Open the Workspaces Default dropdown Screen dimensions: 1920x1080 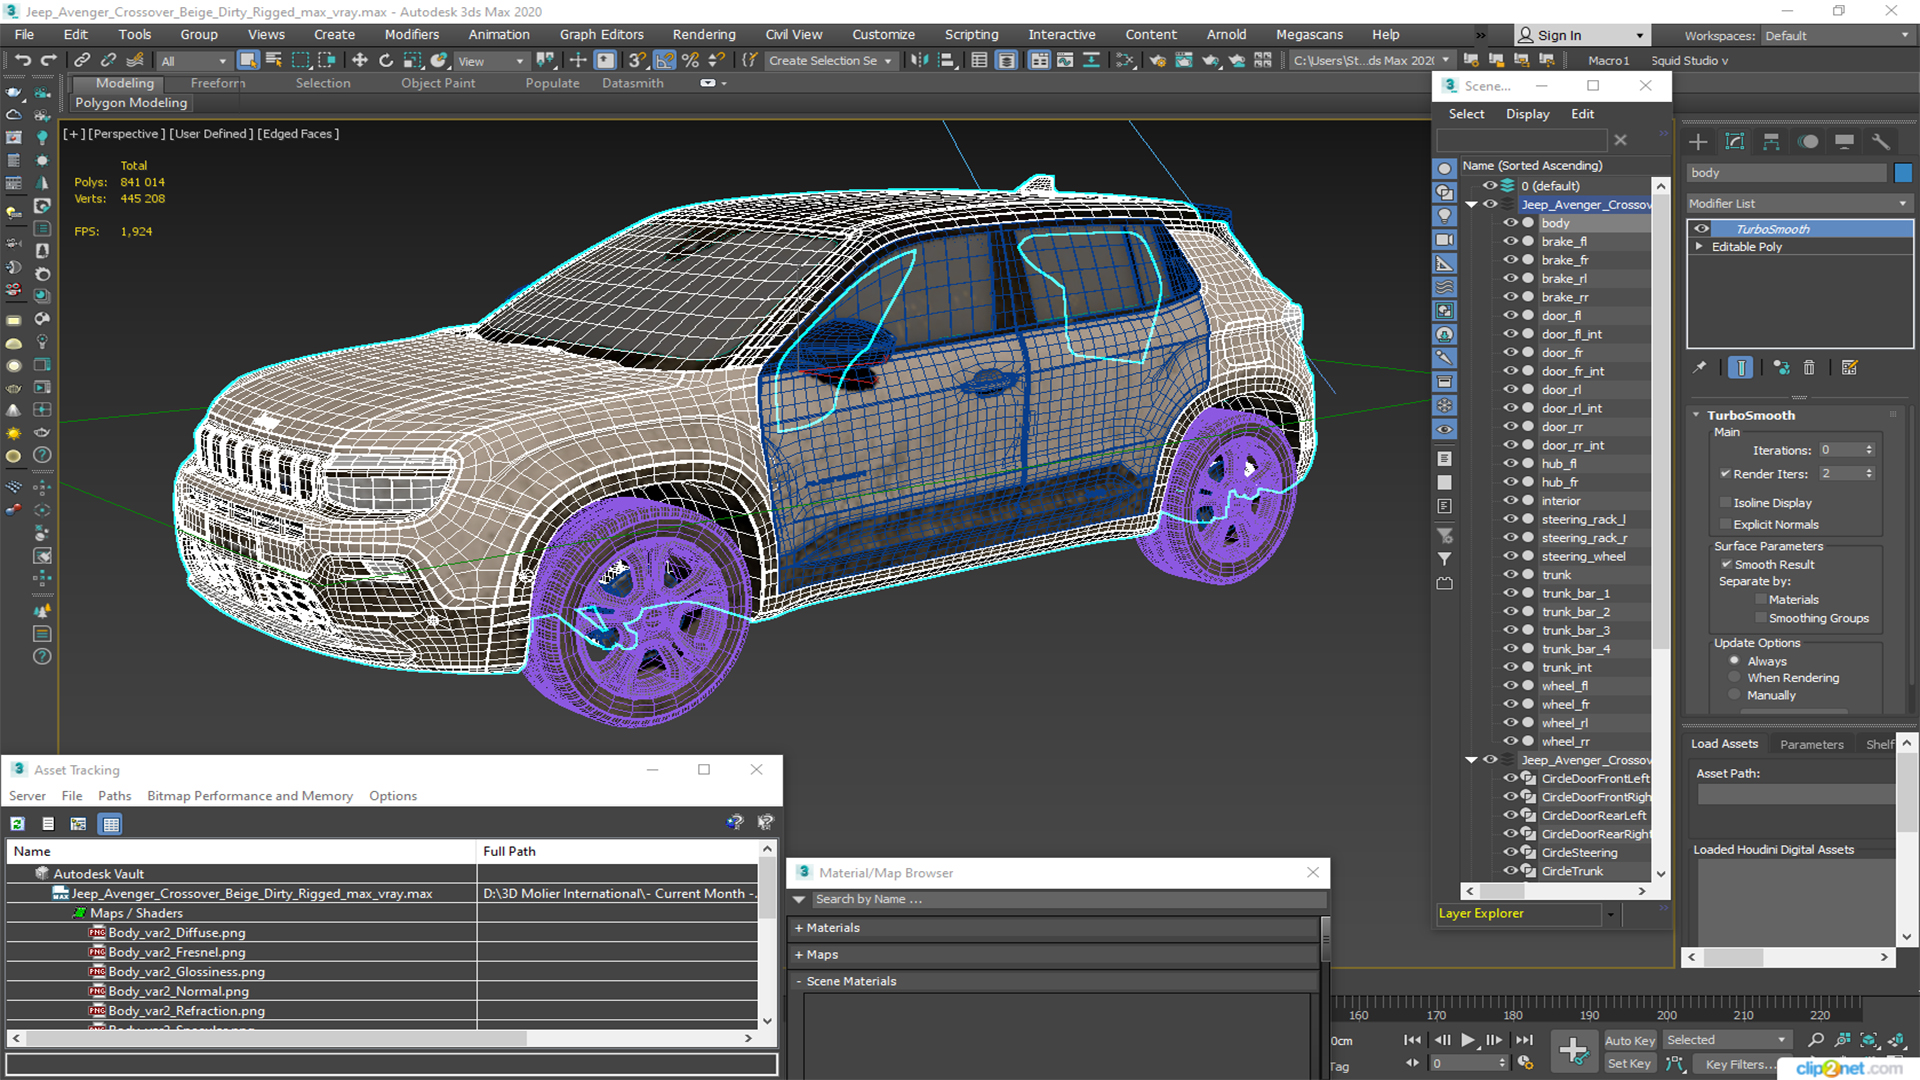pyautogui.click(x=1836, y=36)
